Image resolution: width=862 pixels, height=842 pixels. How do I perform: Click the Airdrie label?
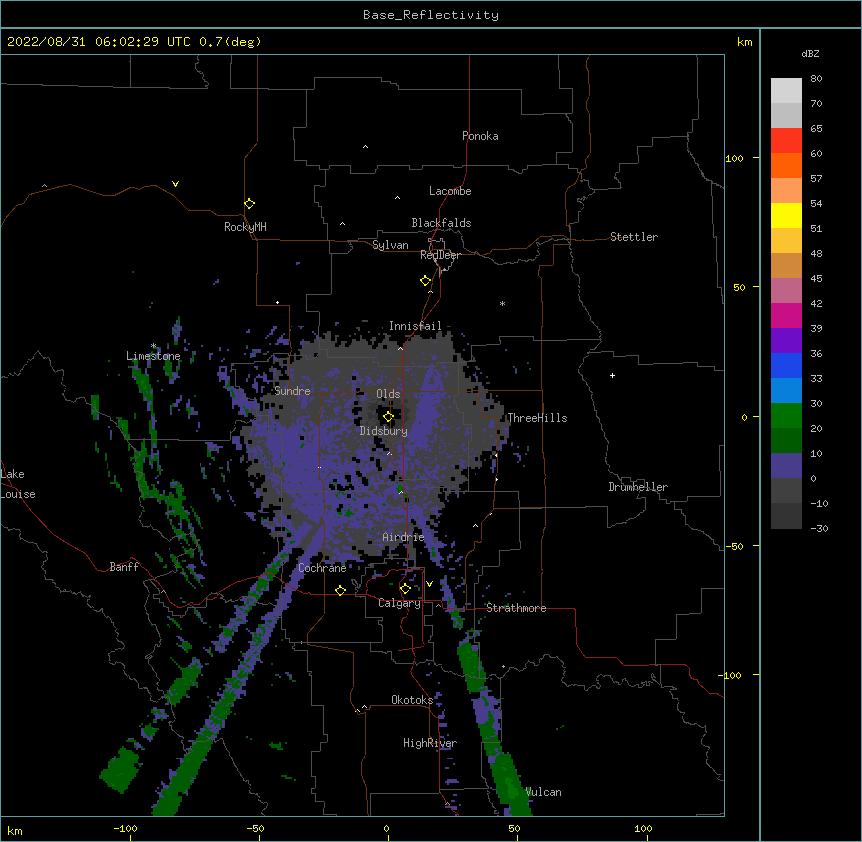(403, 537)
